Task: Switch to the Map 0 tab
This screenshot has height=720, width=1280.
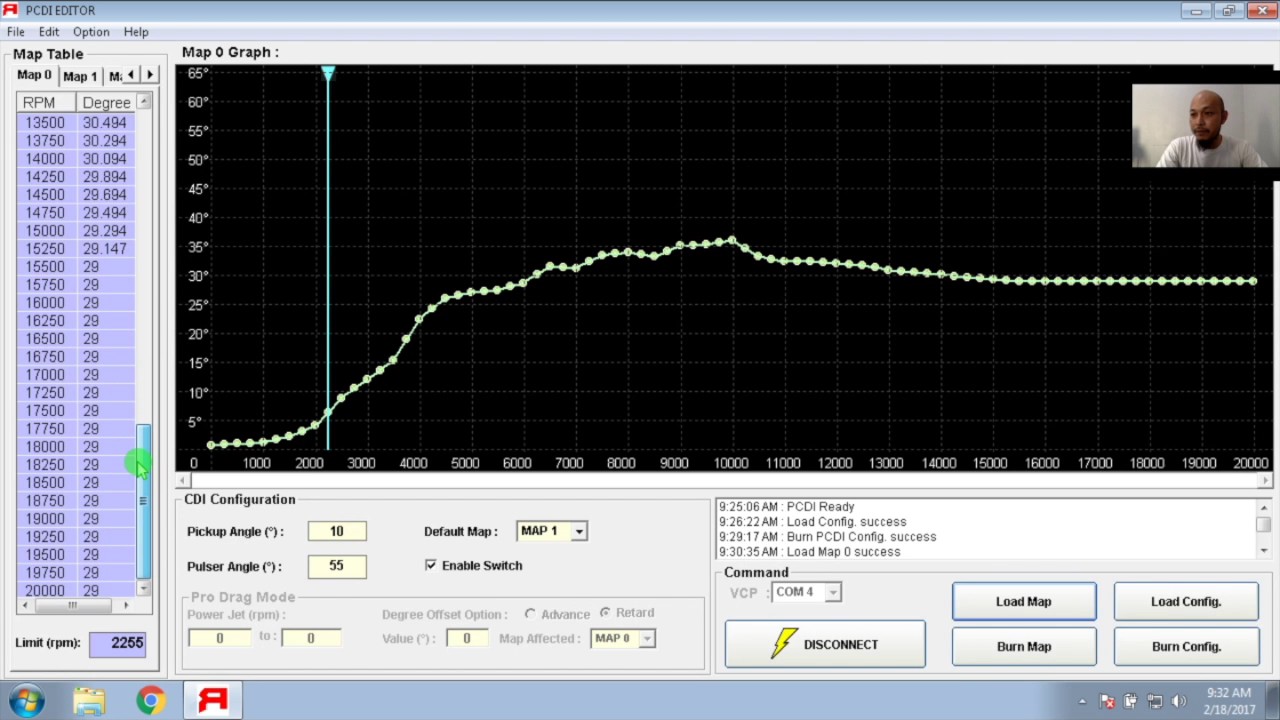Action: click(x=34, y=76)
